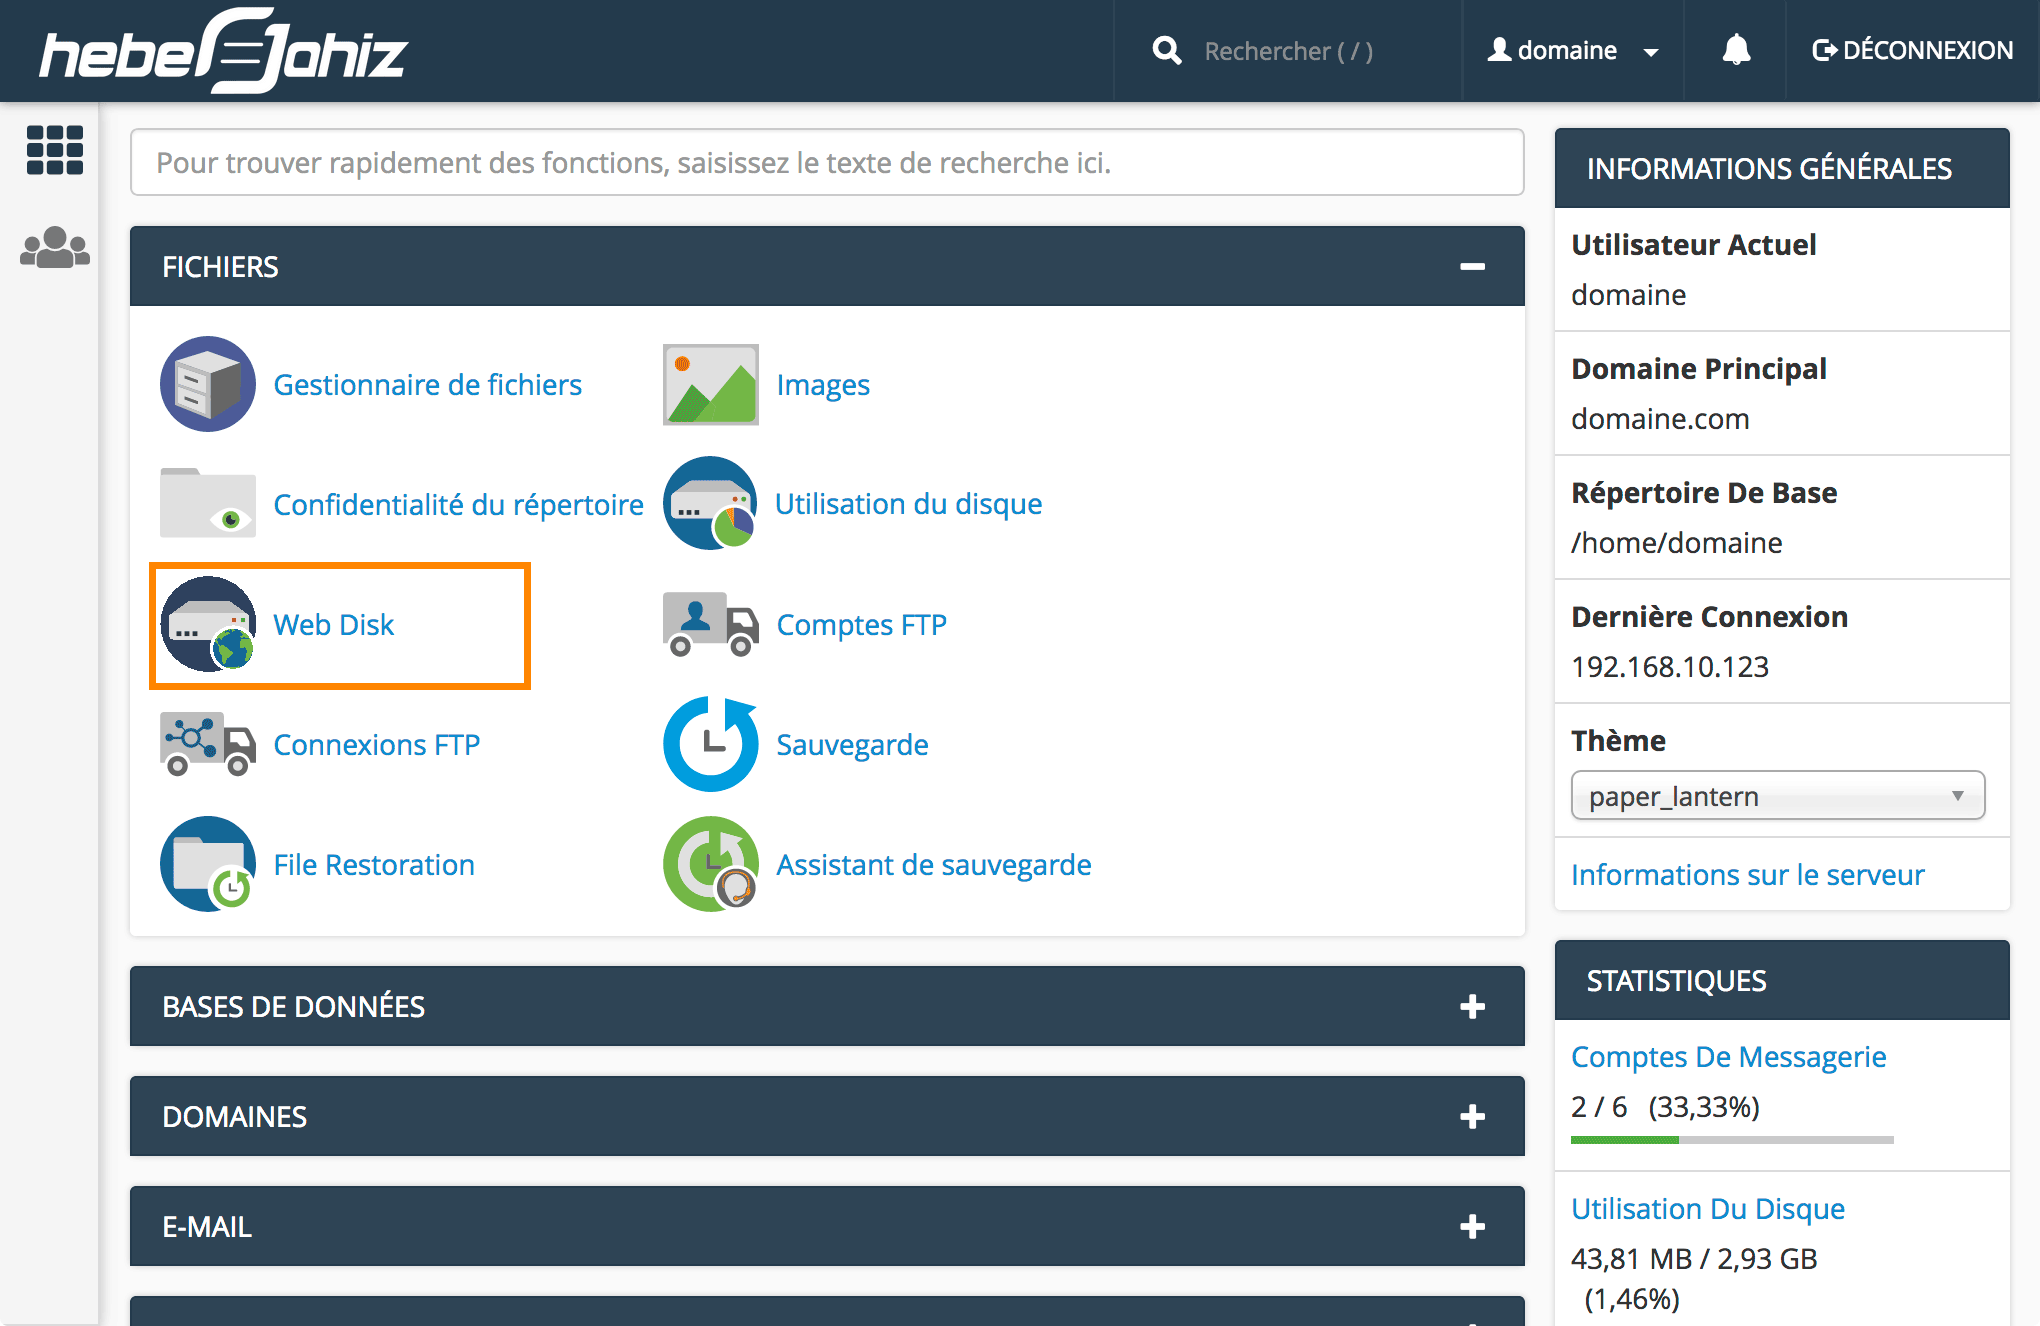Focus the Rechercher header search field
The width and height of the screenshot is (2040, 1326).
[x=1288, y=51]
